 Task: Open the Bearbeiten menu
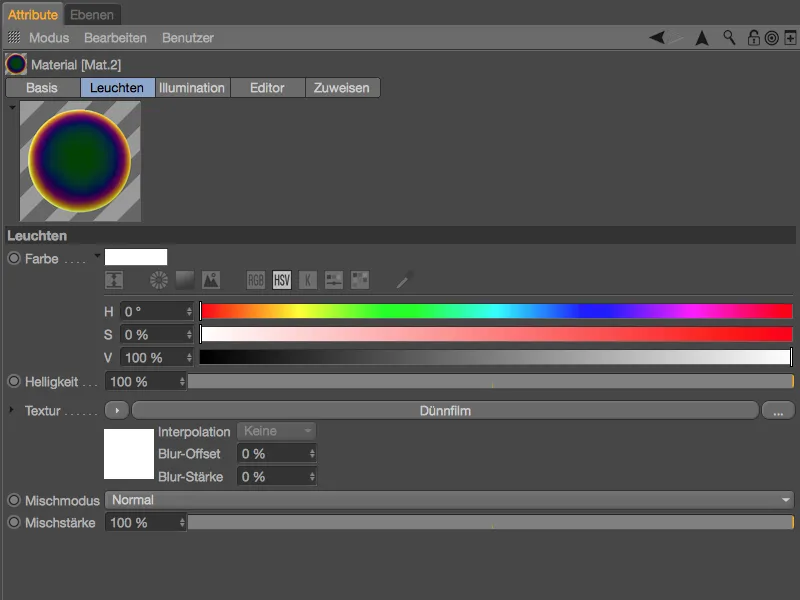(x=115, y=38)
